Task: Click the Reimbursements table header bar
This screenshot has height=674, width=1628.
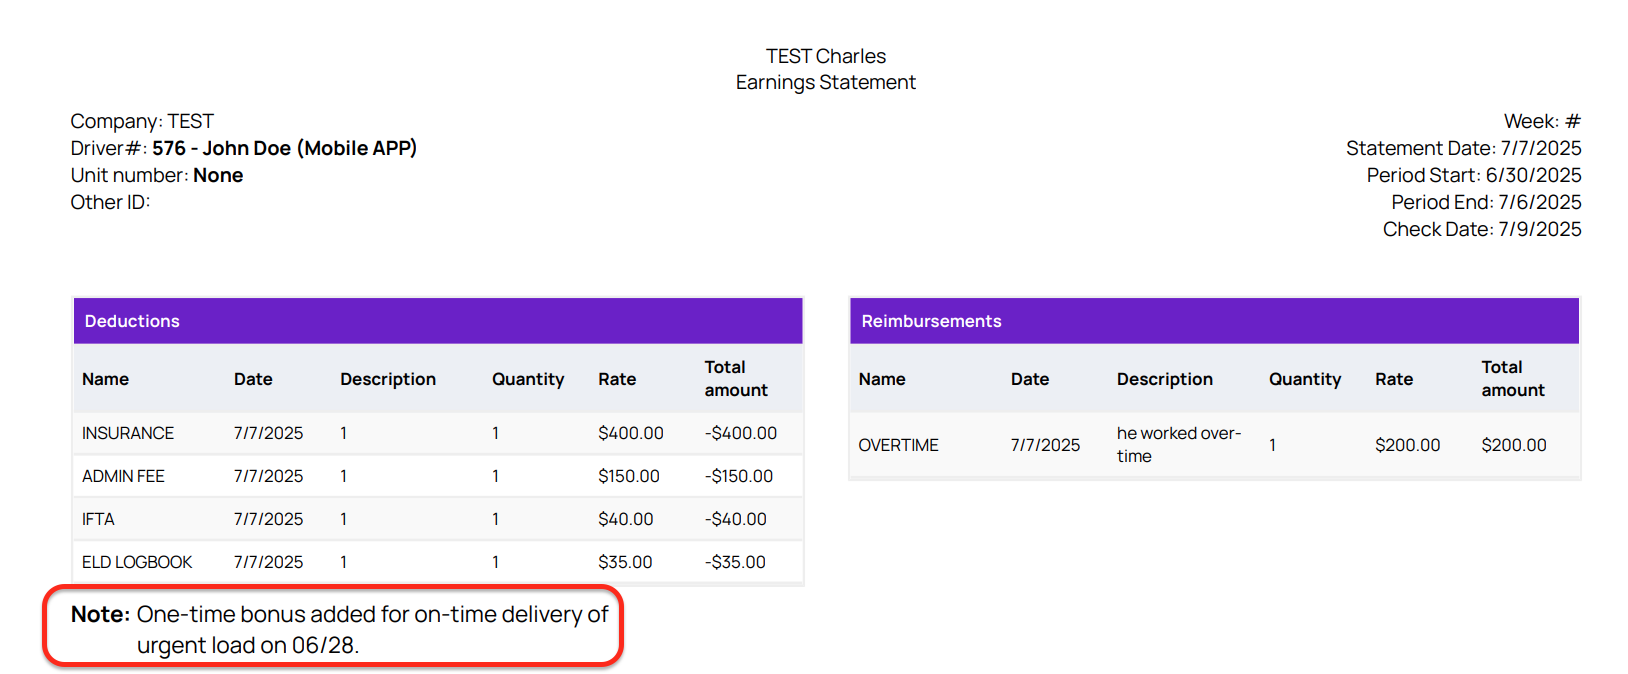Action: 1213,321
